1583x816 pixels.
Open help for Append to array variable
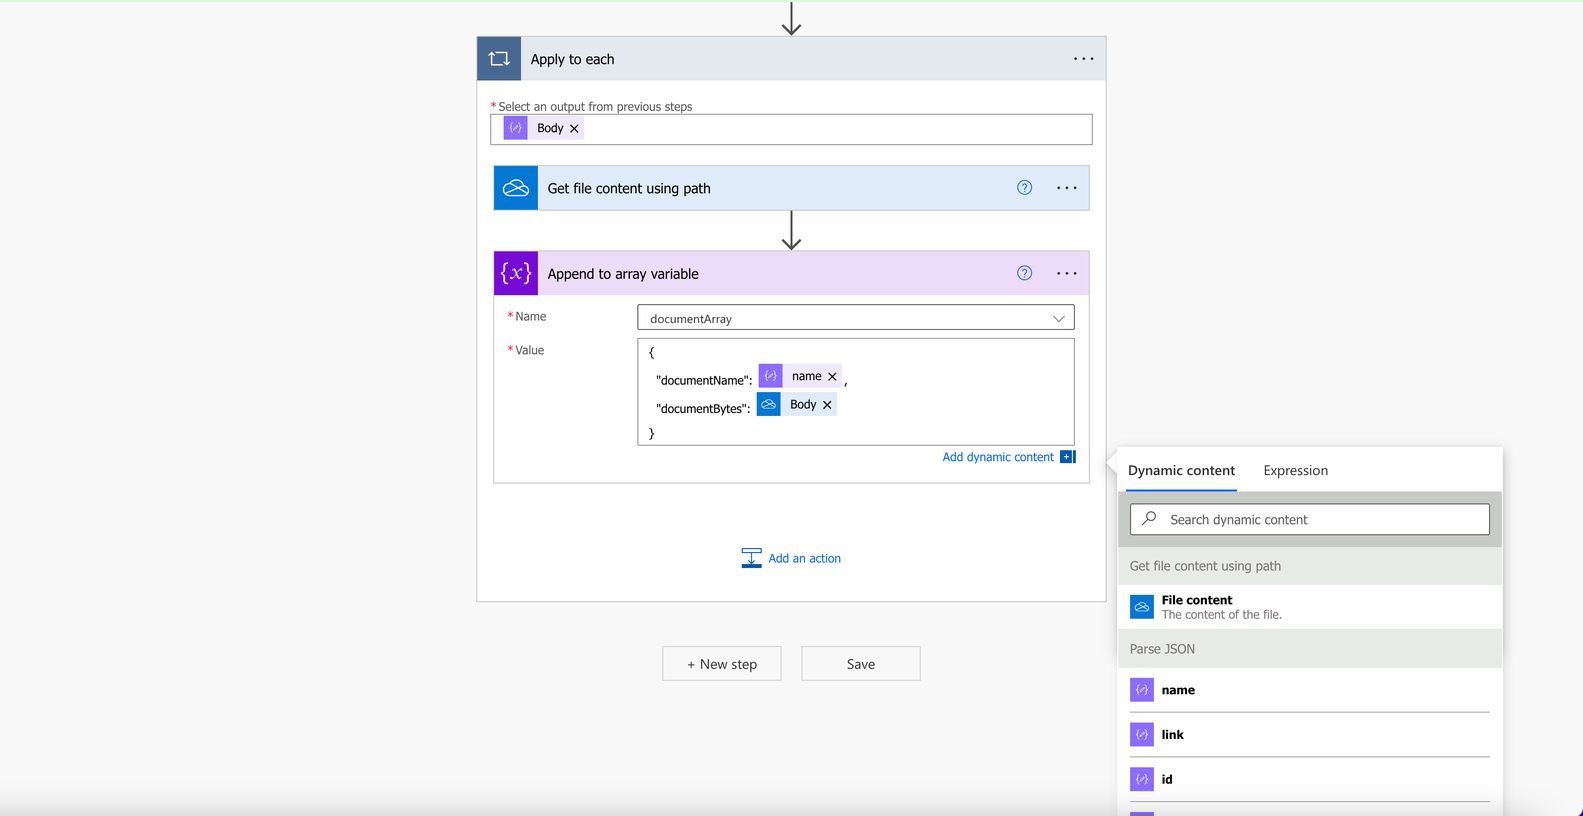(x=1024, y=273)
